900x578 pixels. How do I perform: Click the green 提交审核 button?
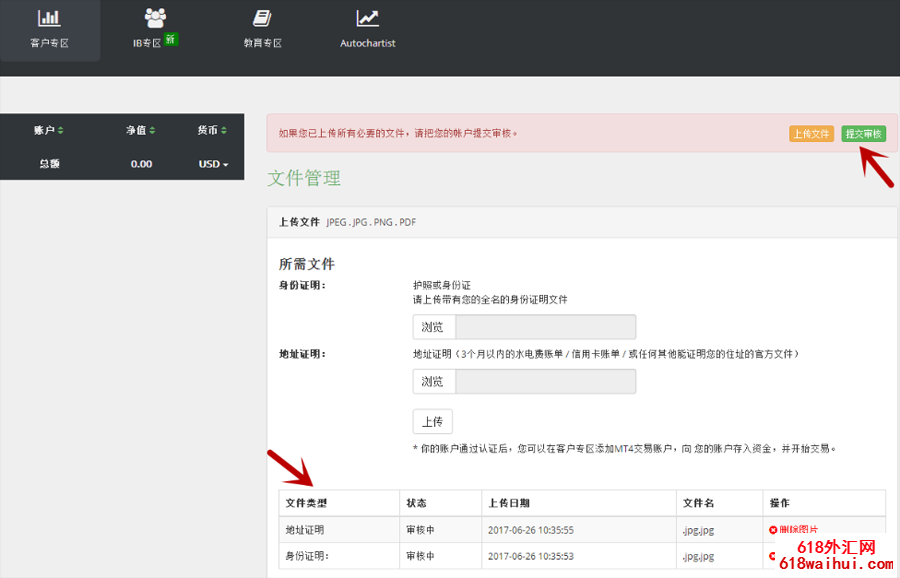863,134
